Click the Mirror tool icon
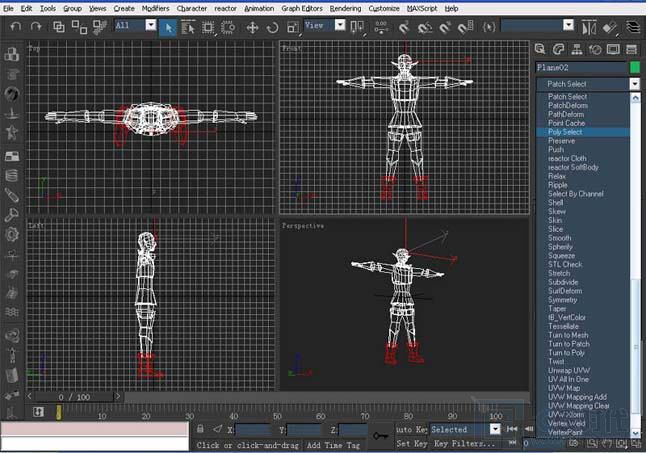Image resolution: width=646 pixels, height=453 pixels. pyautogui.click(x=589, y=28)
